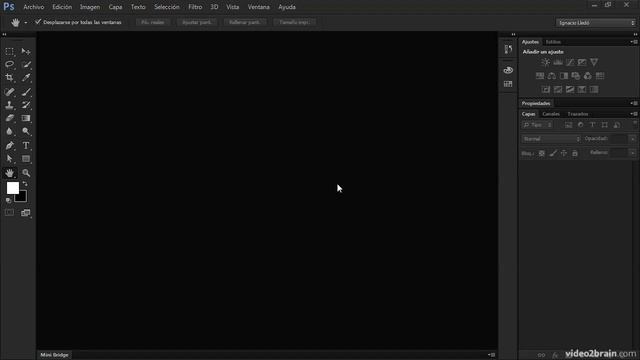Image resolution: width=640 pixels, height=360 pixels.
Task: Open the Propiedades panel options menu
Action: coord(634,103)
